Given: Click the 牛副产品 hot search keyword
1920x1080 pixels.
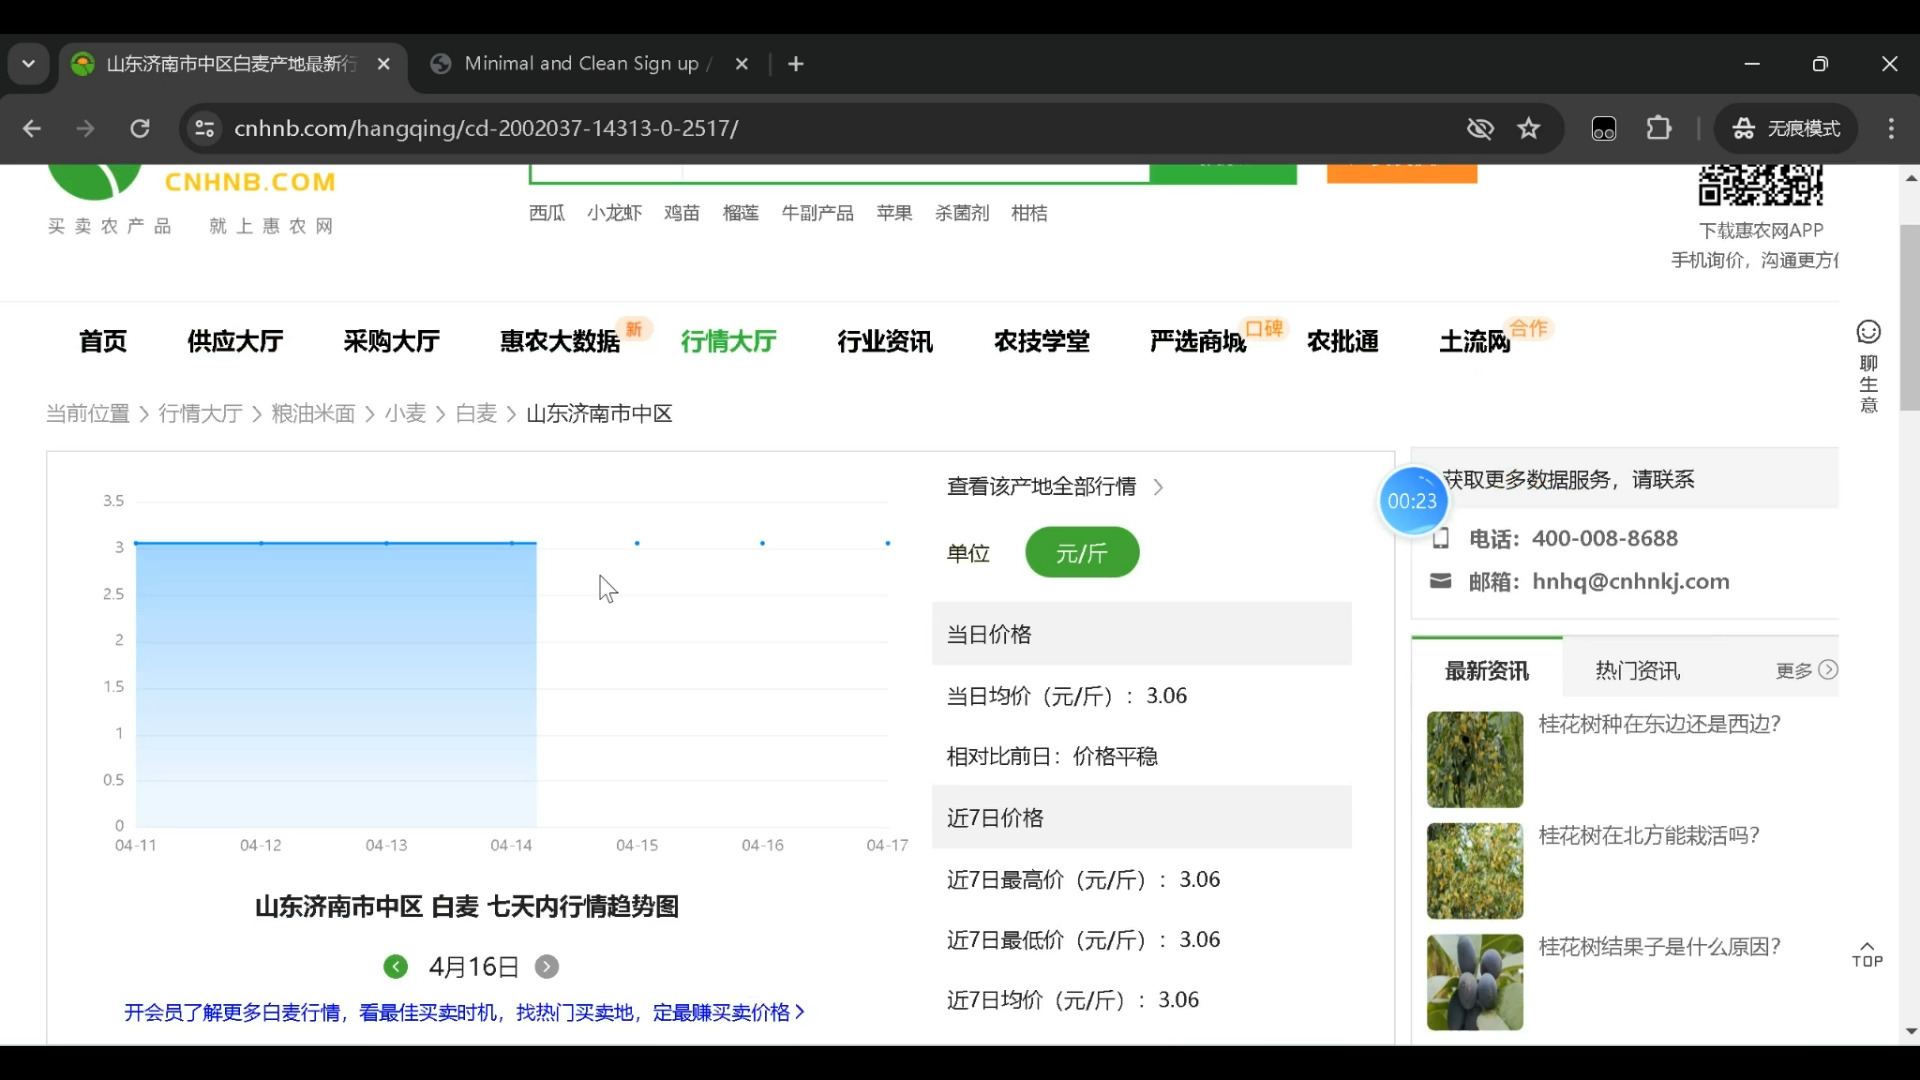Looking at the screenshot, I should (x=818, y=213).
